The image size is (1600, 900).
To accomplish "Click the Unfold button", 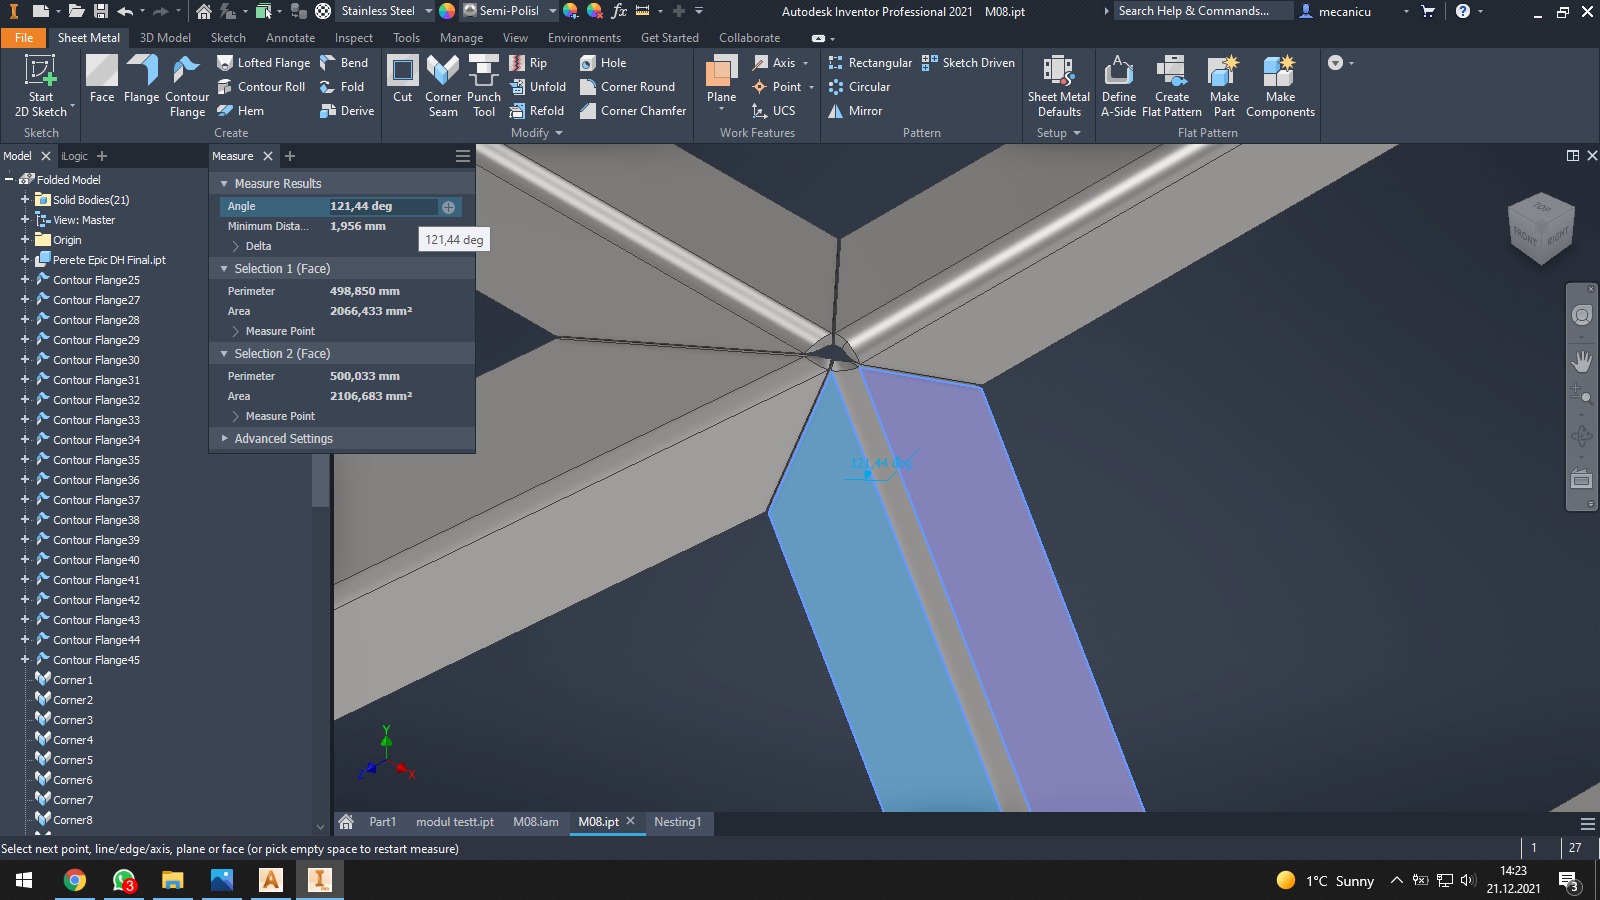I will point(538,87).
